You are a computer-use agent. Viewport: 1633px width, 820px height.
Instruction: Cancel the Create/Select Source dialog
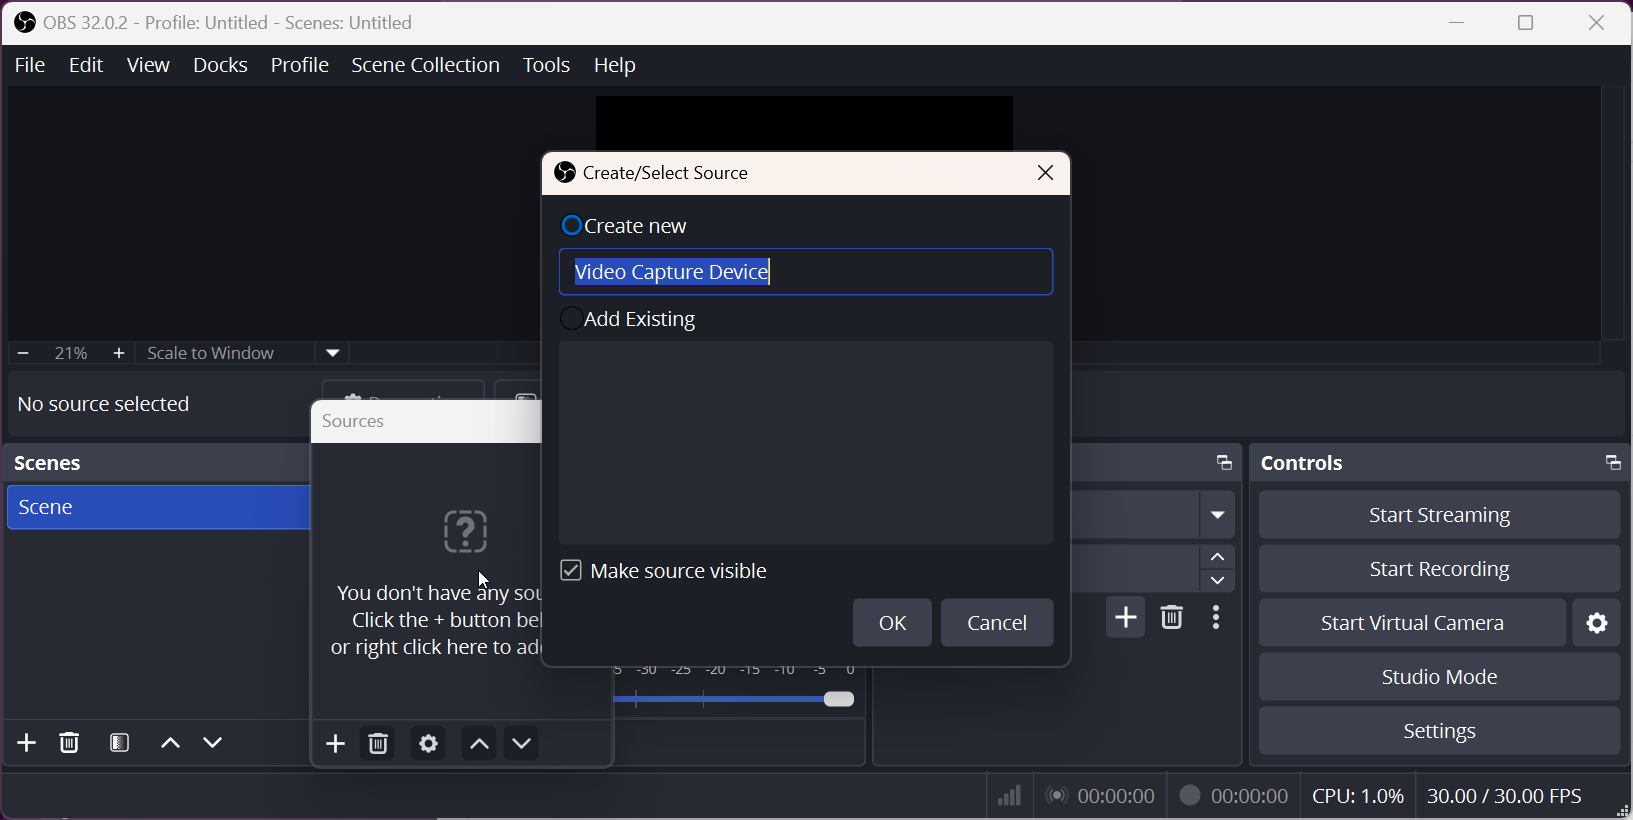[997, 623]
